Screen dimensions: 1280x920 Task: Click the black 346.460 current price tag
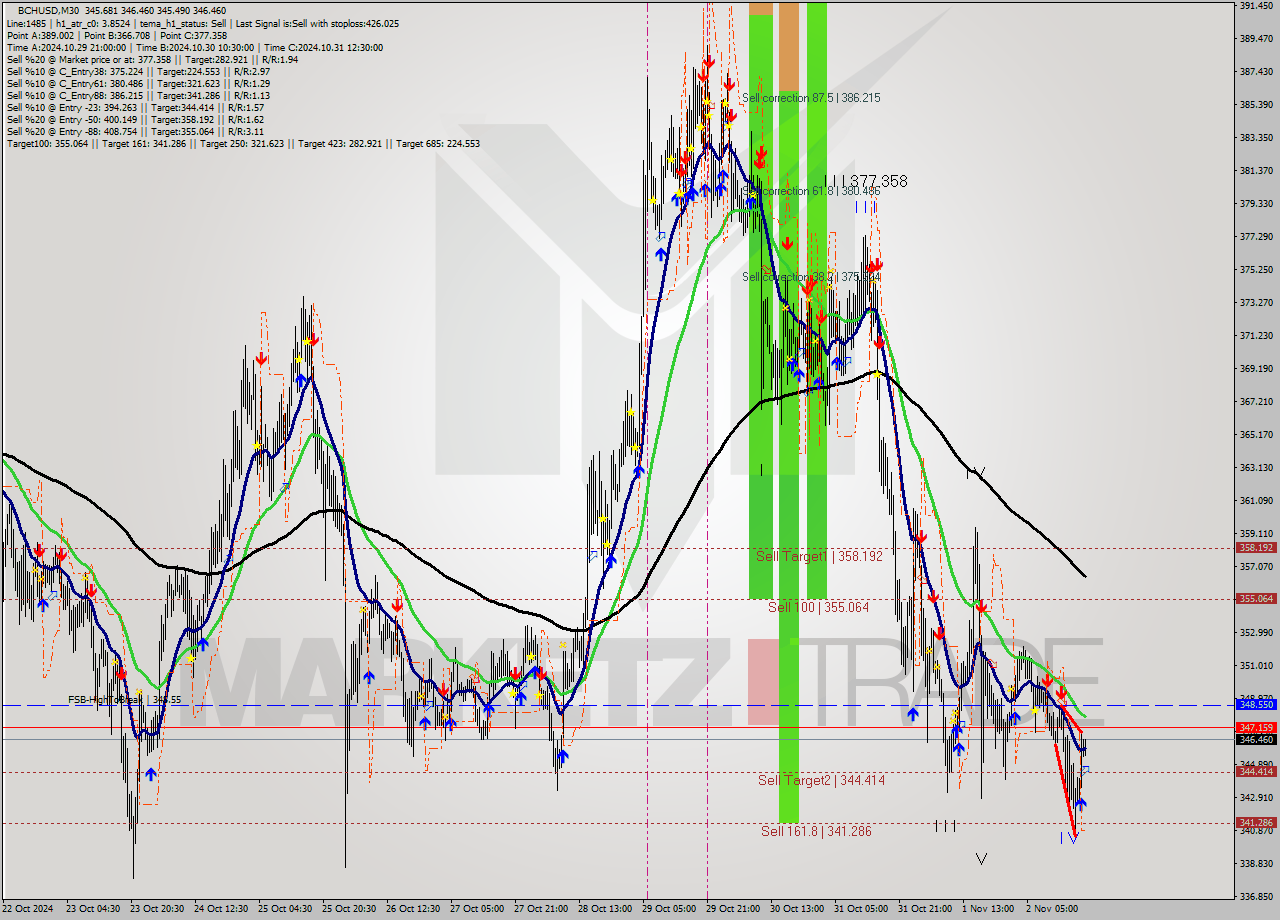1256,740
